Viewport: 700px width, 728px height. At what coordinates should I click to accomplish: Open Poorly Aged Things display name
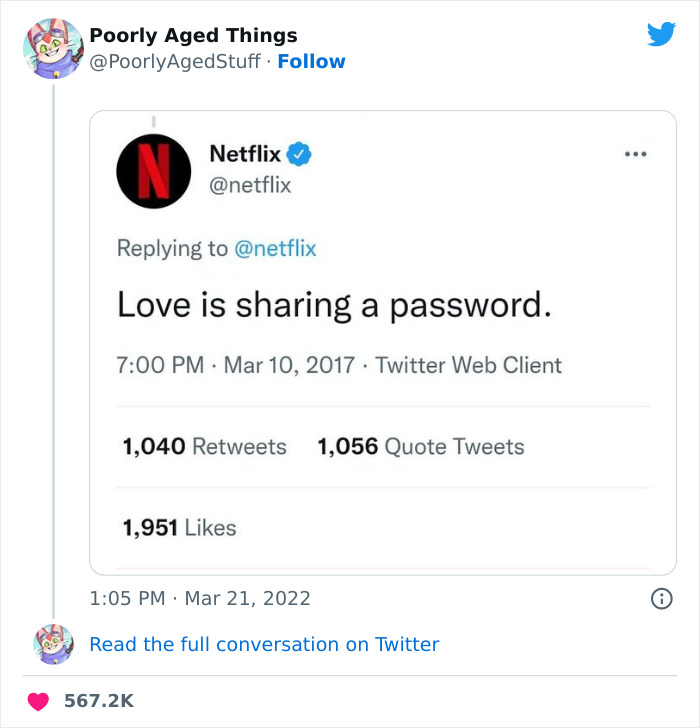point(194,35)
